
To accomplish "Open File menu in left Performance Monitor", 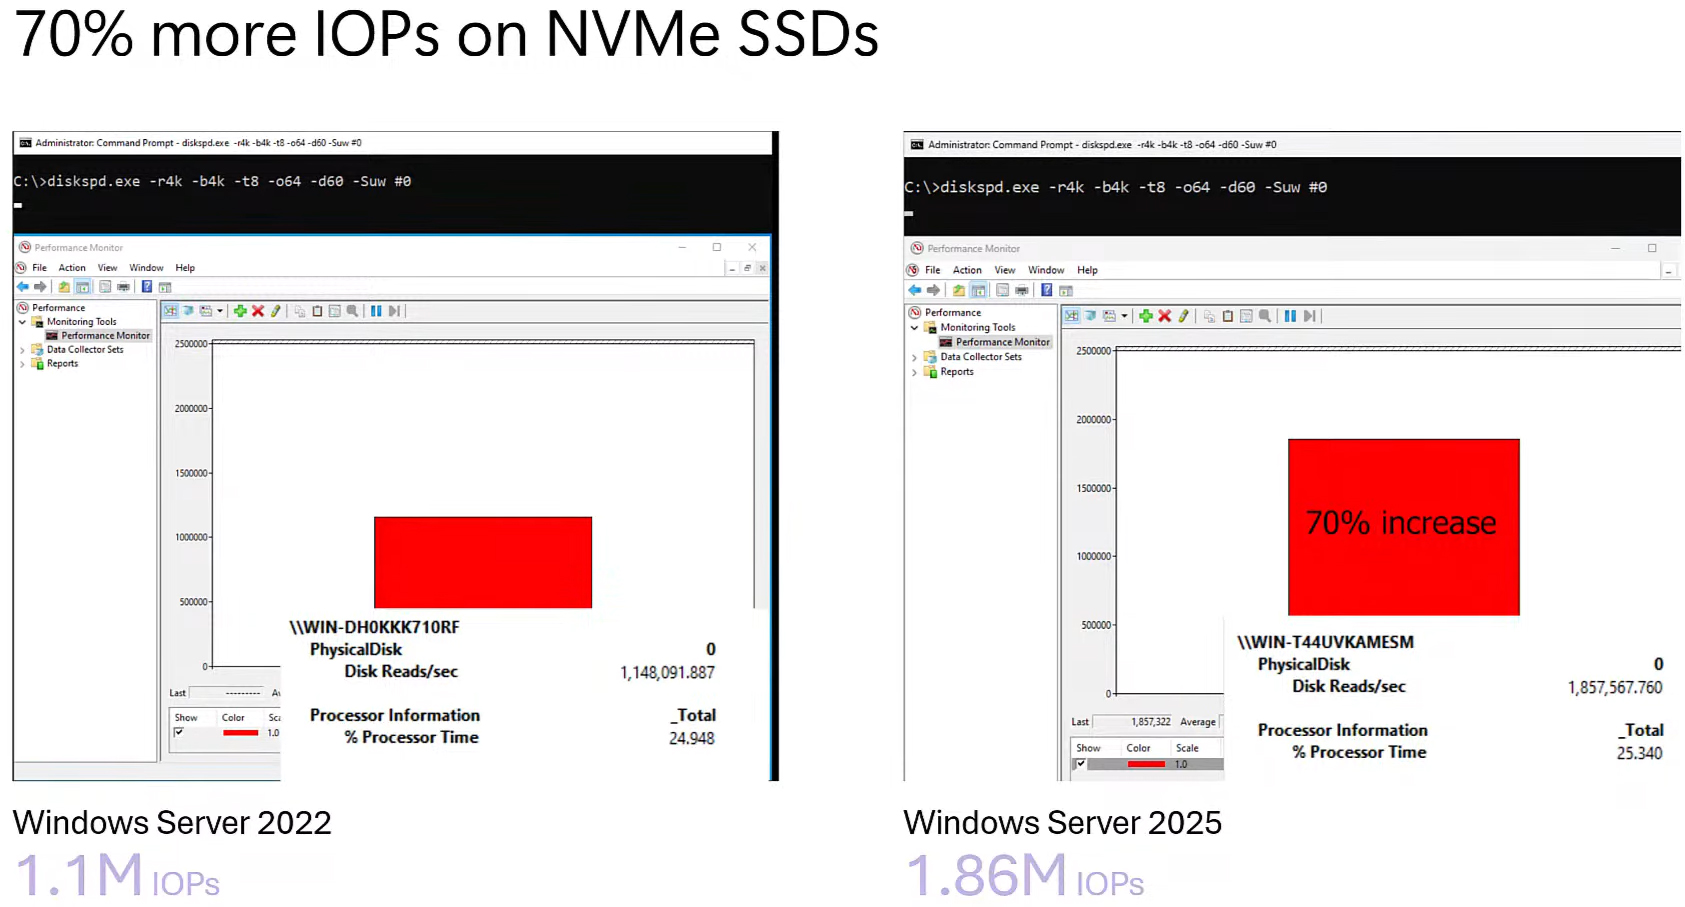I will click(39, 268).
